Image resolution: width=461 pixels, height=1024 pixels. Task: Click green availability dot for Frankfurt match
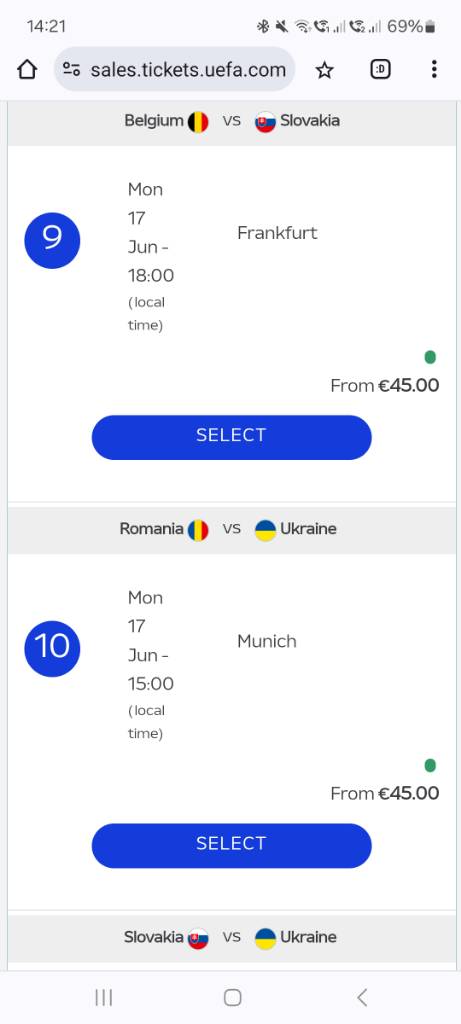pos(430,357)
